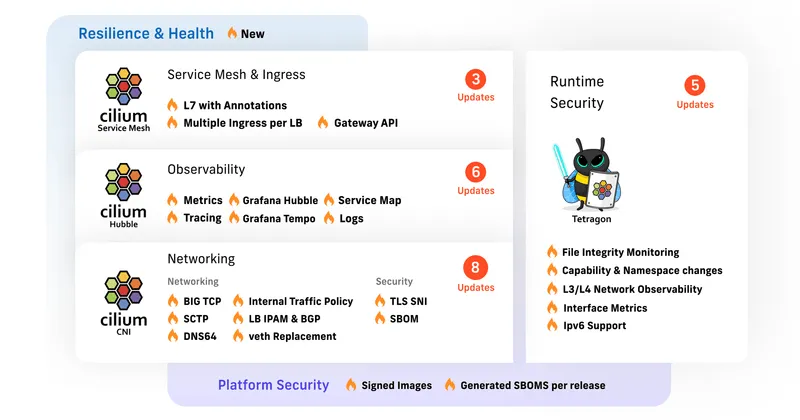Image resolution: width=800 pixels, height=420 pixels.
Task: Click flame icon next to SBOM
Action: 380,318
